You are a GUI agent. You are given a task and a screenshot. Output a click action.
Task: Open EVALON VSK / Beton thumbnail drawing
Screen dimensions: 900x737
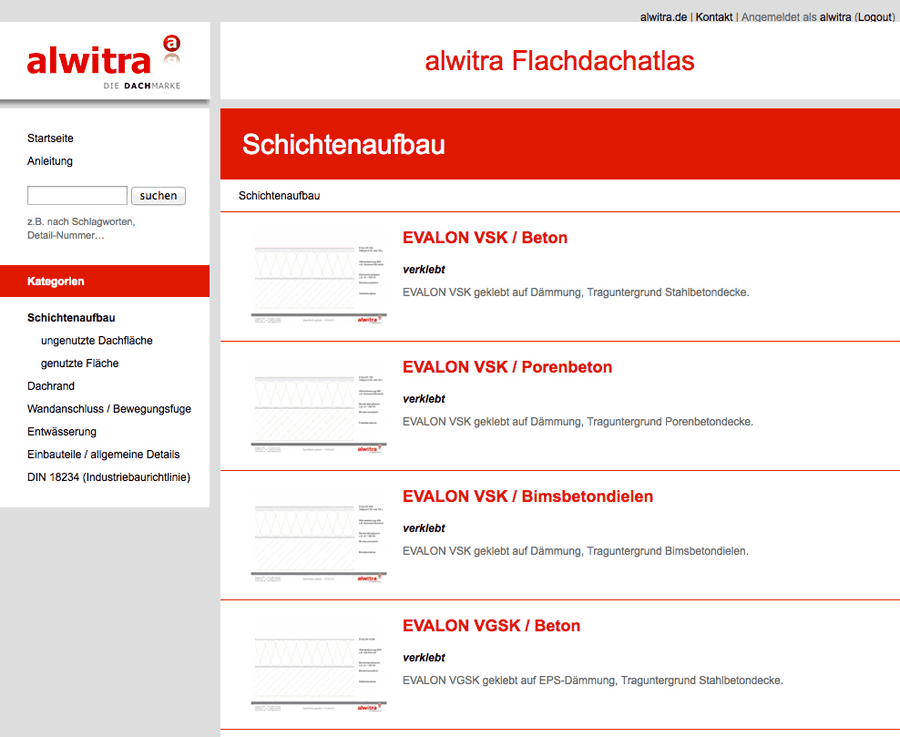point(319,278)
